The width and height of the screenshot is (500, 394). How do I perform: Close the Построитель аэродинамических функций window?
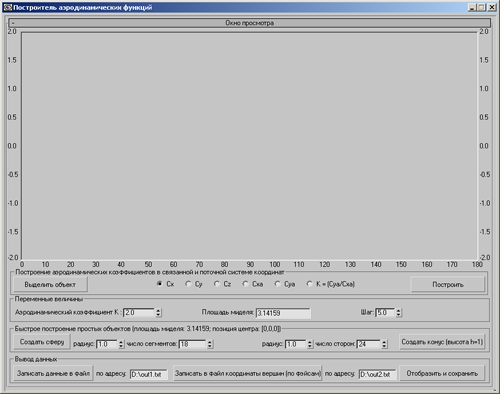[x=492, y=7]
